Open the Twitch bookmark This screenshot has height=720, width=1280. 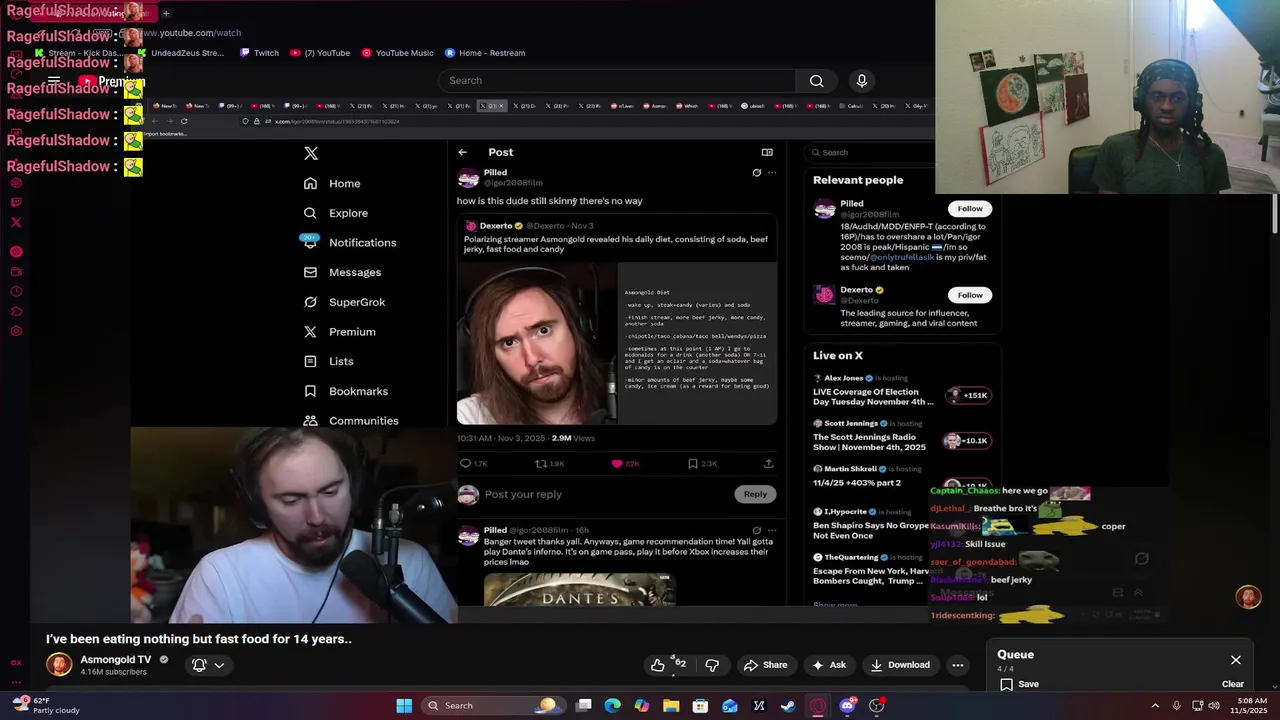click(x=259, y=53)
